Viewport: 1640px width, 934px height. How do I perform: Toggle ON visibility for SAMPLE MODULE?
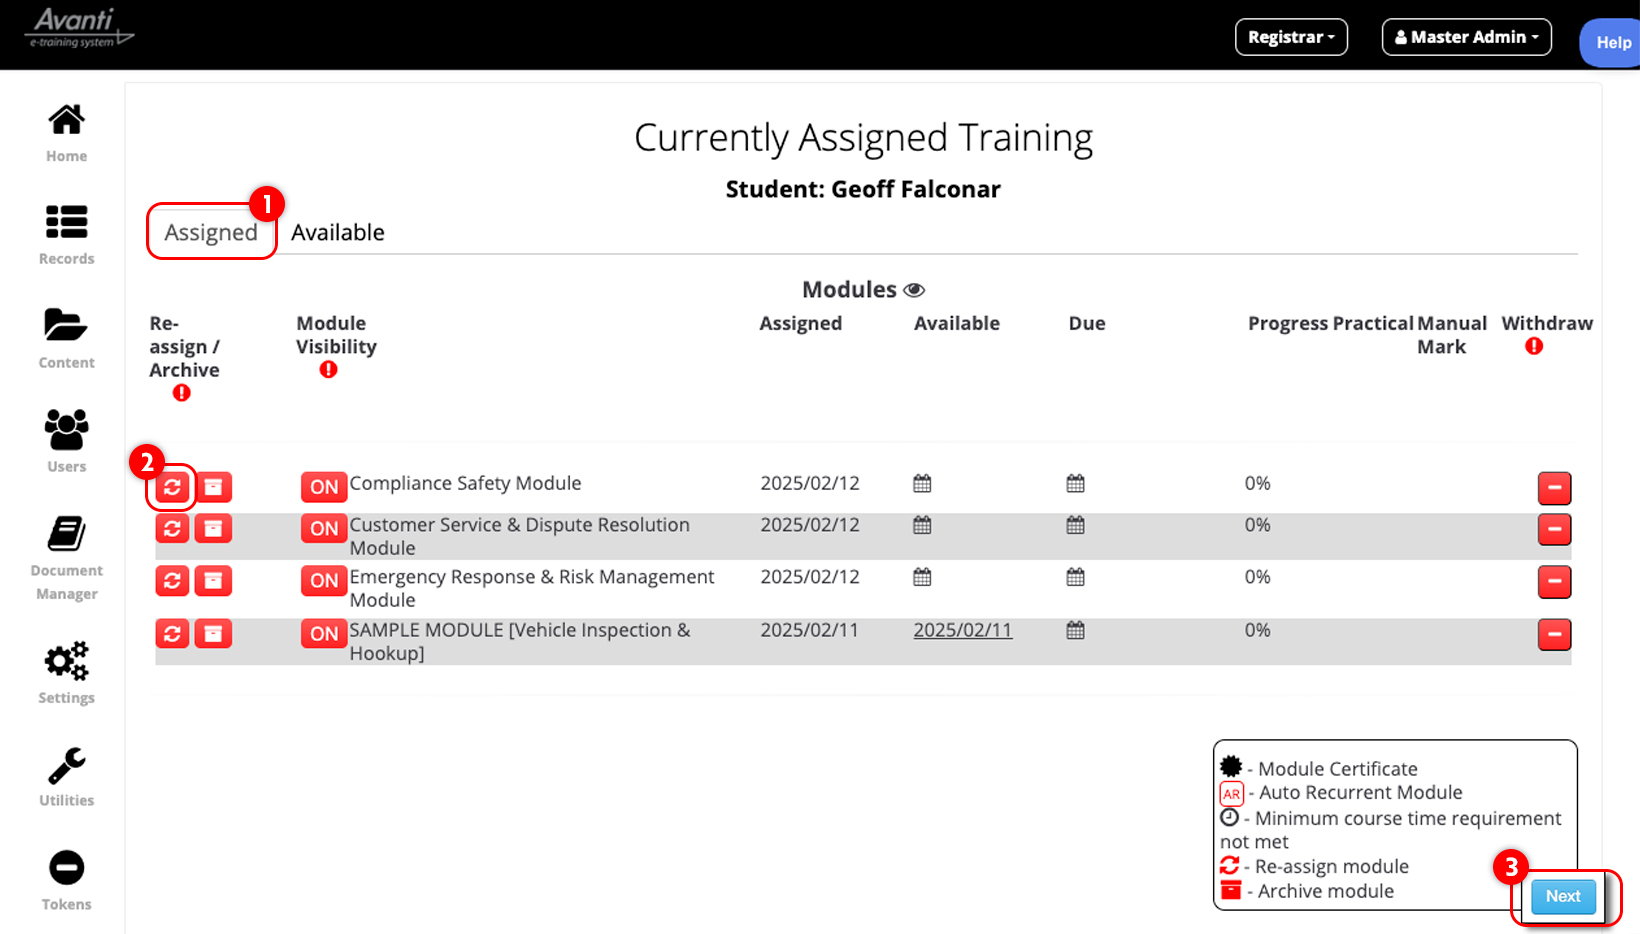(x=324, y=633)
